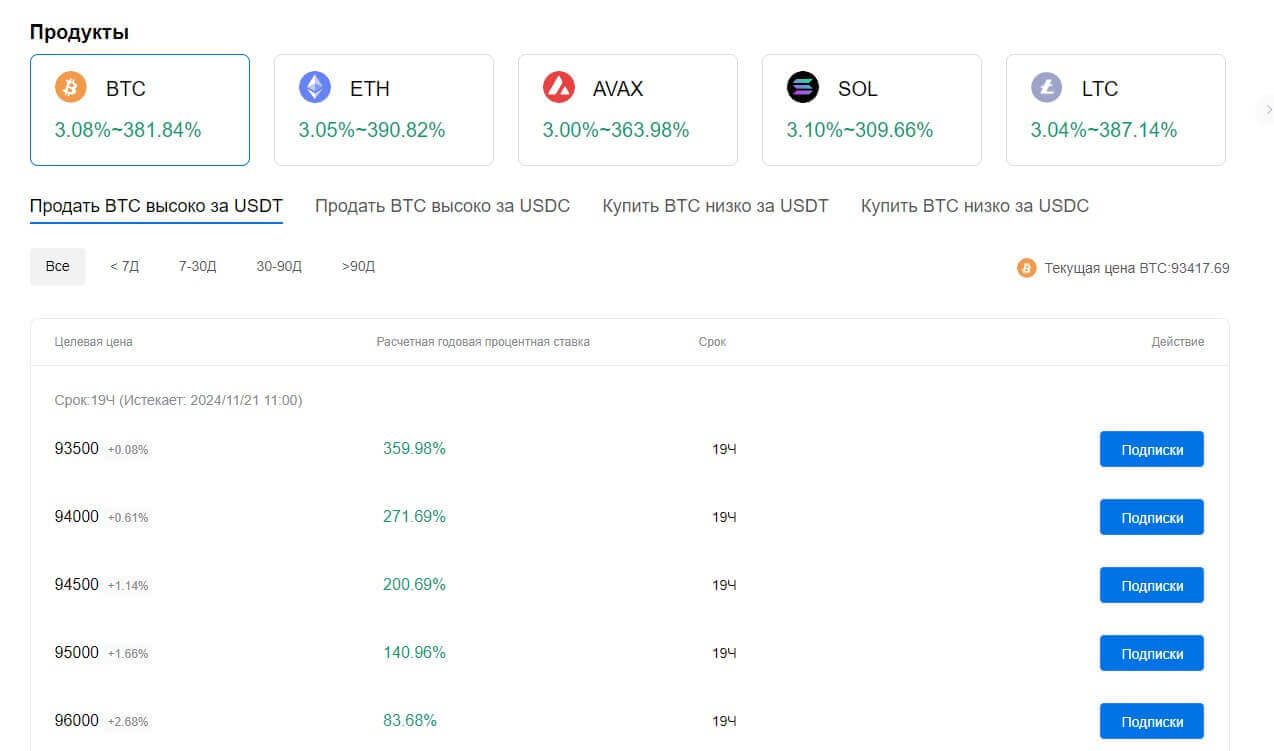The image size is (1274, 751).
Task: Click the orange Bitcoin icon in BTC card
Action: [71, 88]
